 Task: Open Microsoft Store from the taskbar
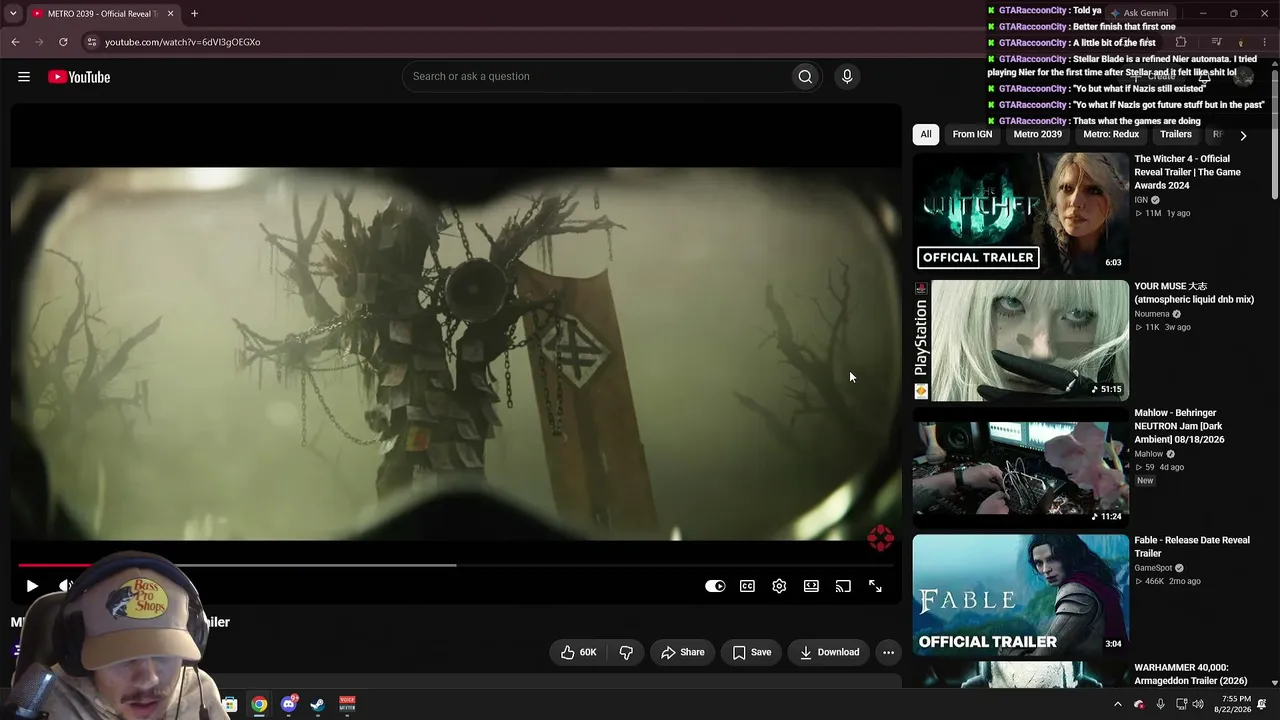(229, 705)
